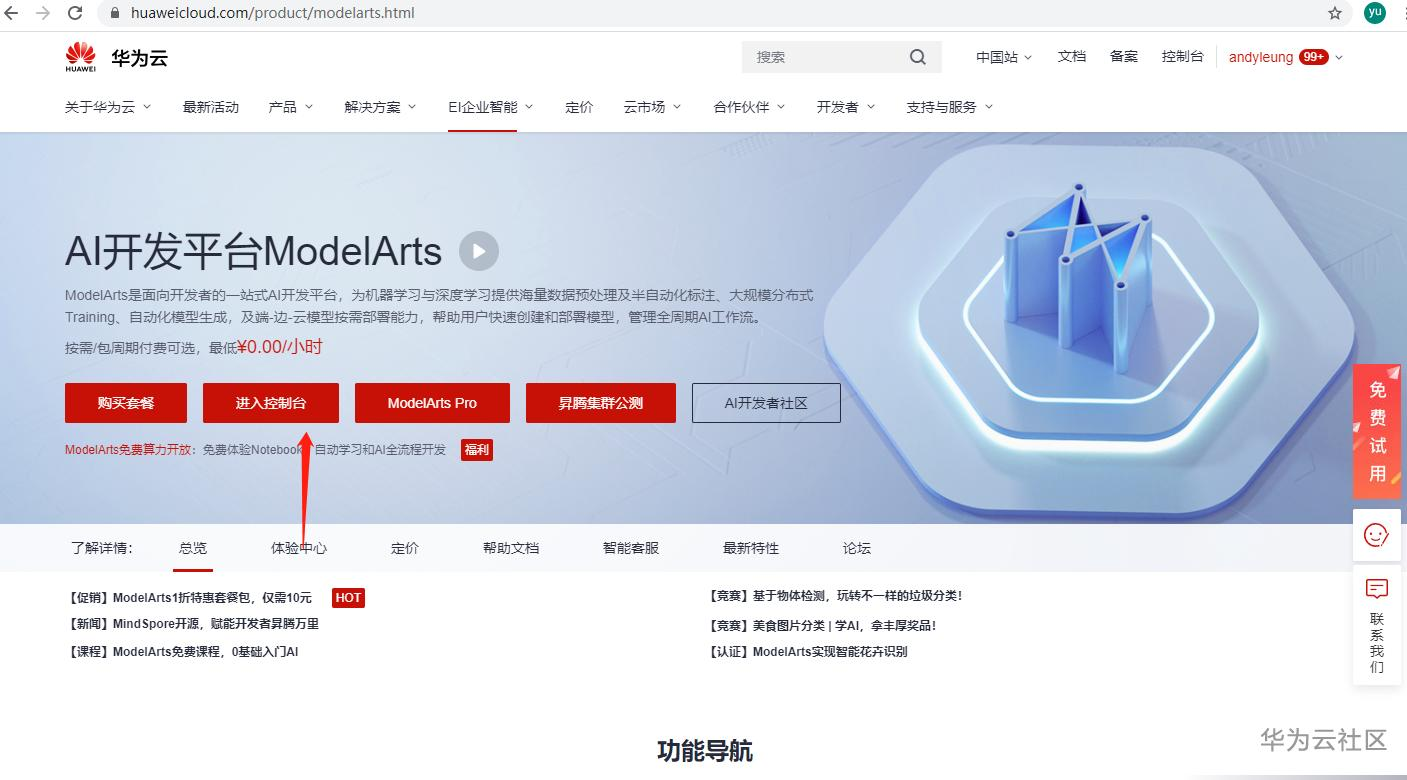
Task: Click the ModelArts Pro button
Action: (432, 403)
